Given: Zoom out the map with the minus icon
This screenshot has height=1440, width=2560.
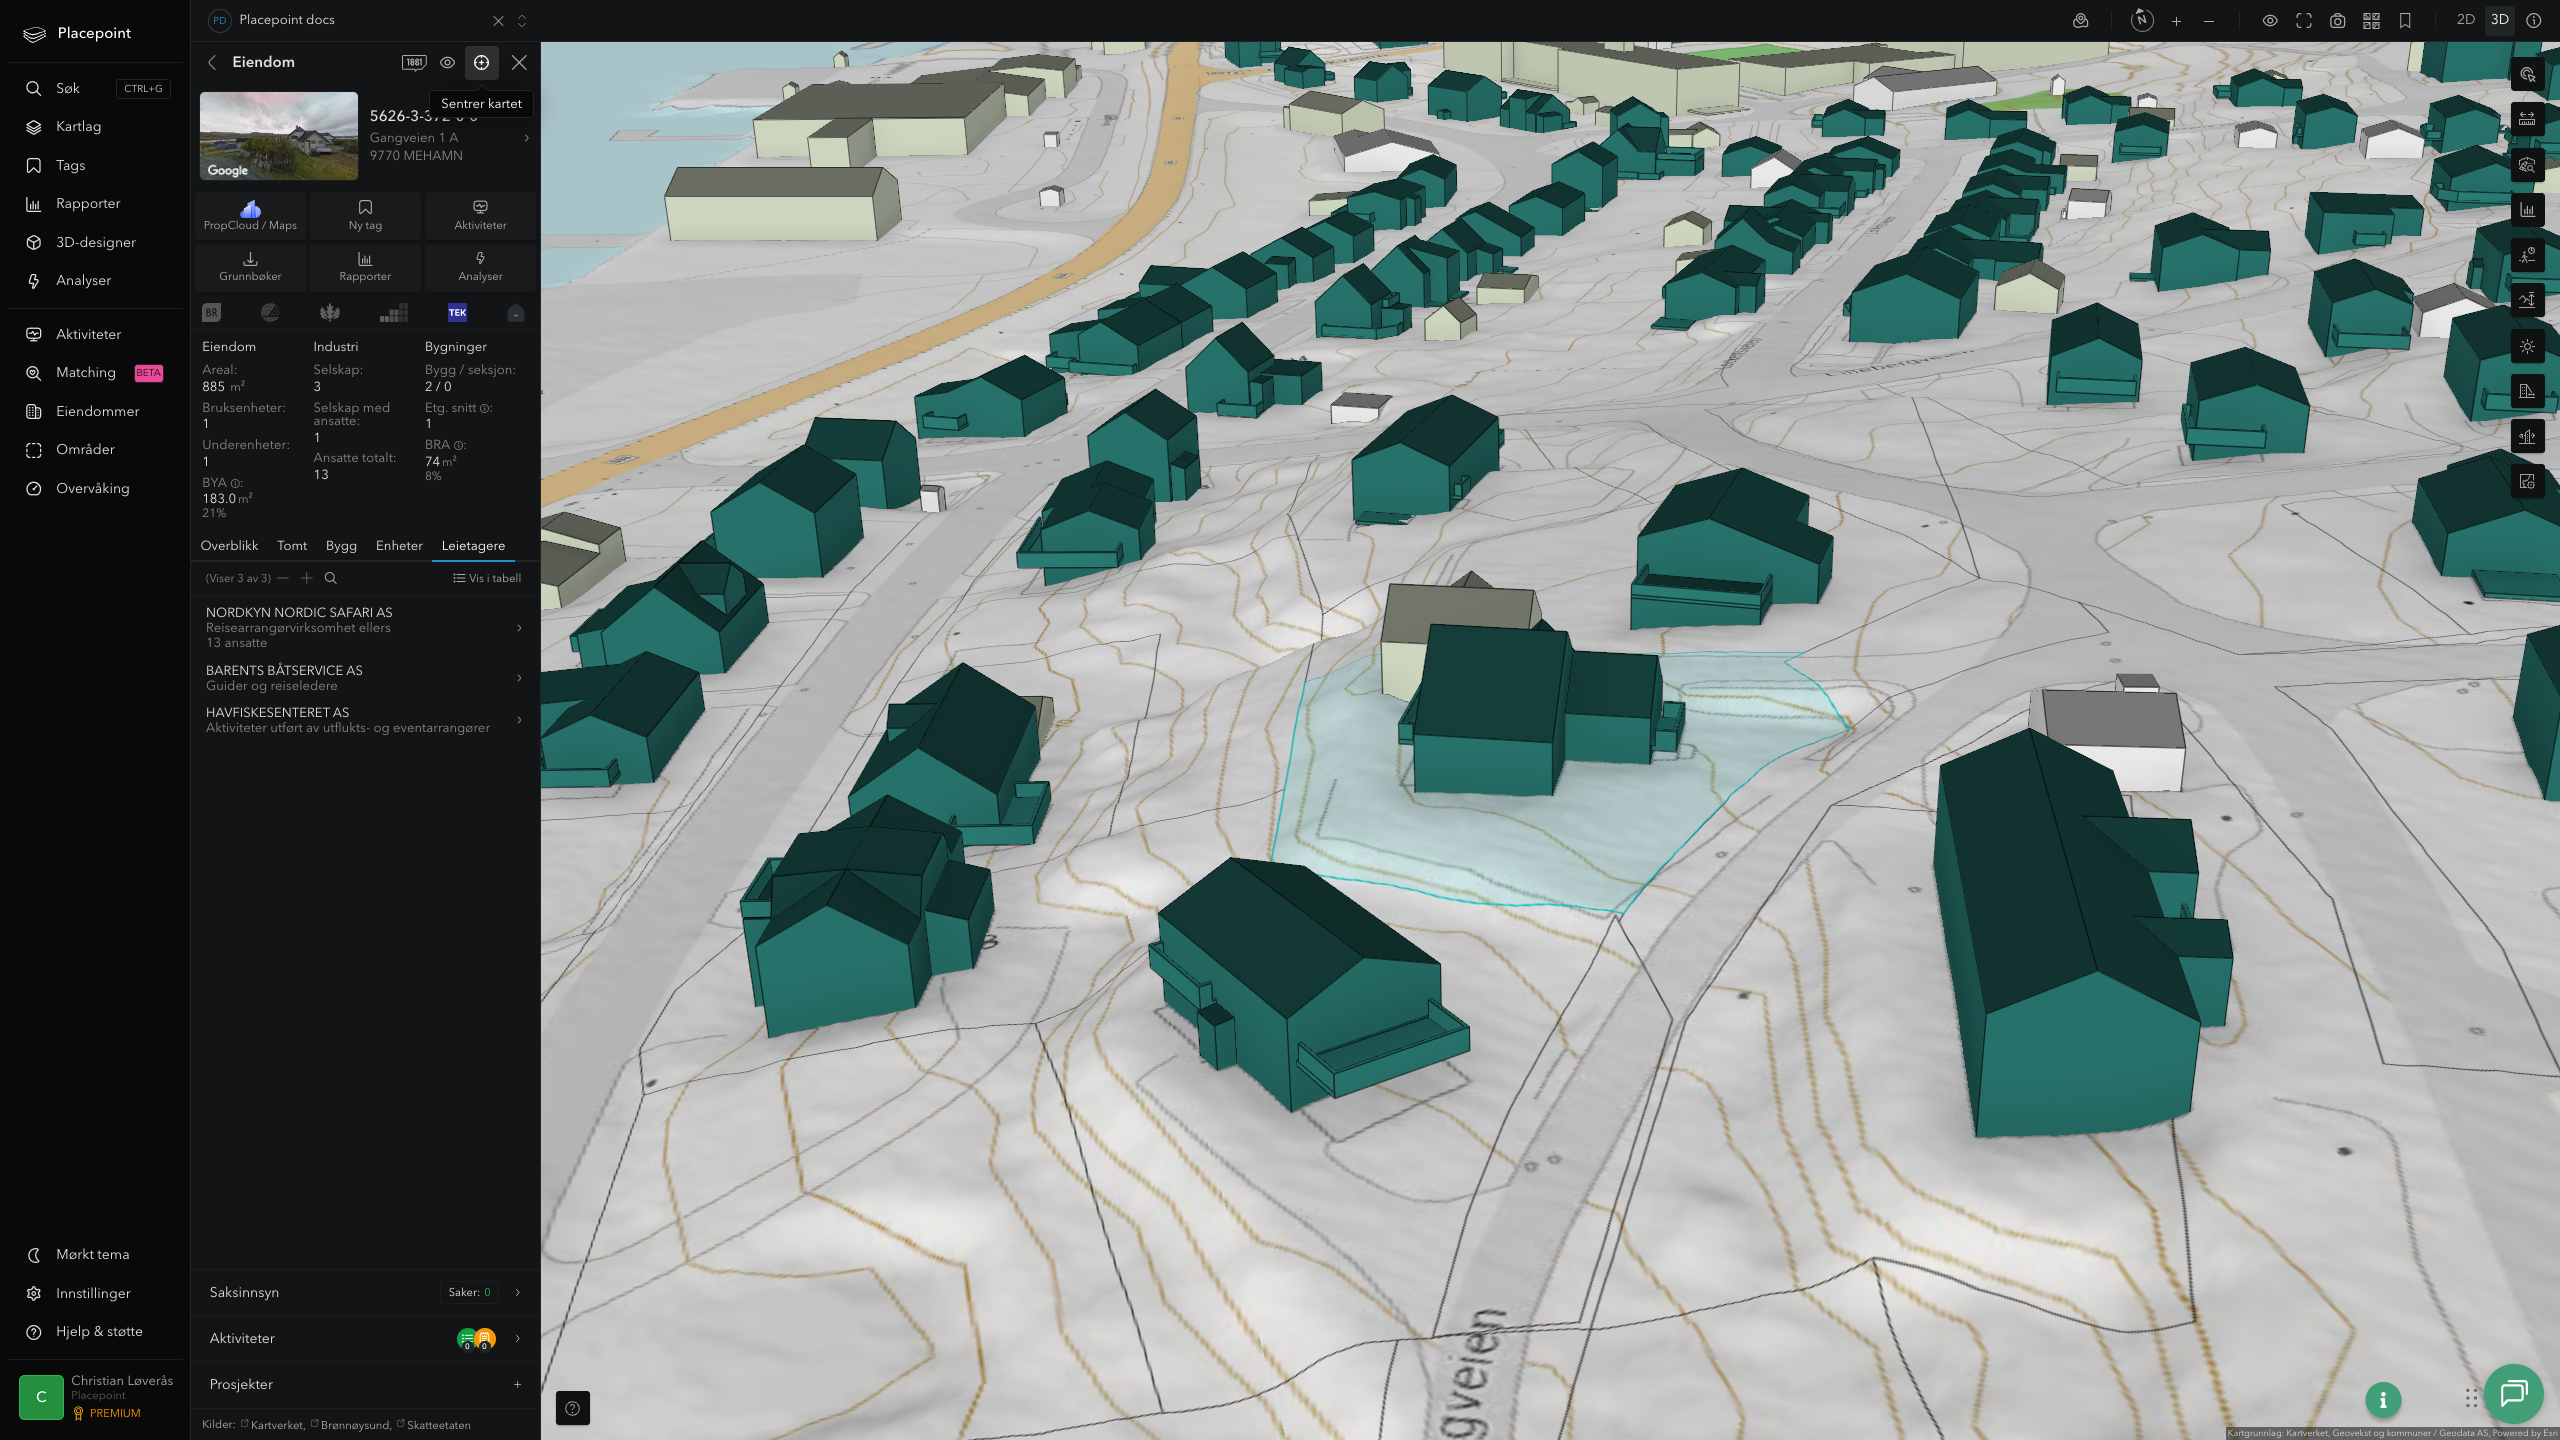Looking at the screenshot, I should [2209, 21].
